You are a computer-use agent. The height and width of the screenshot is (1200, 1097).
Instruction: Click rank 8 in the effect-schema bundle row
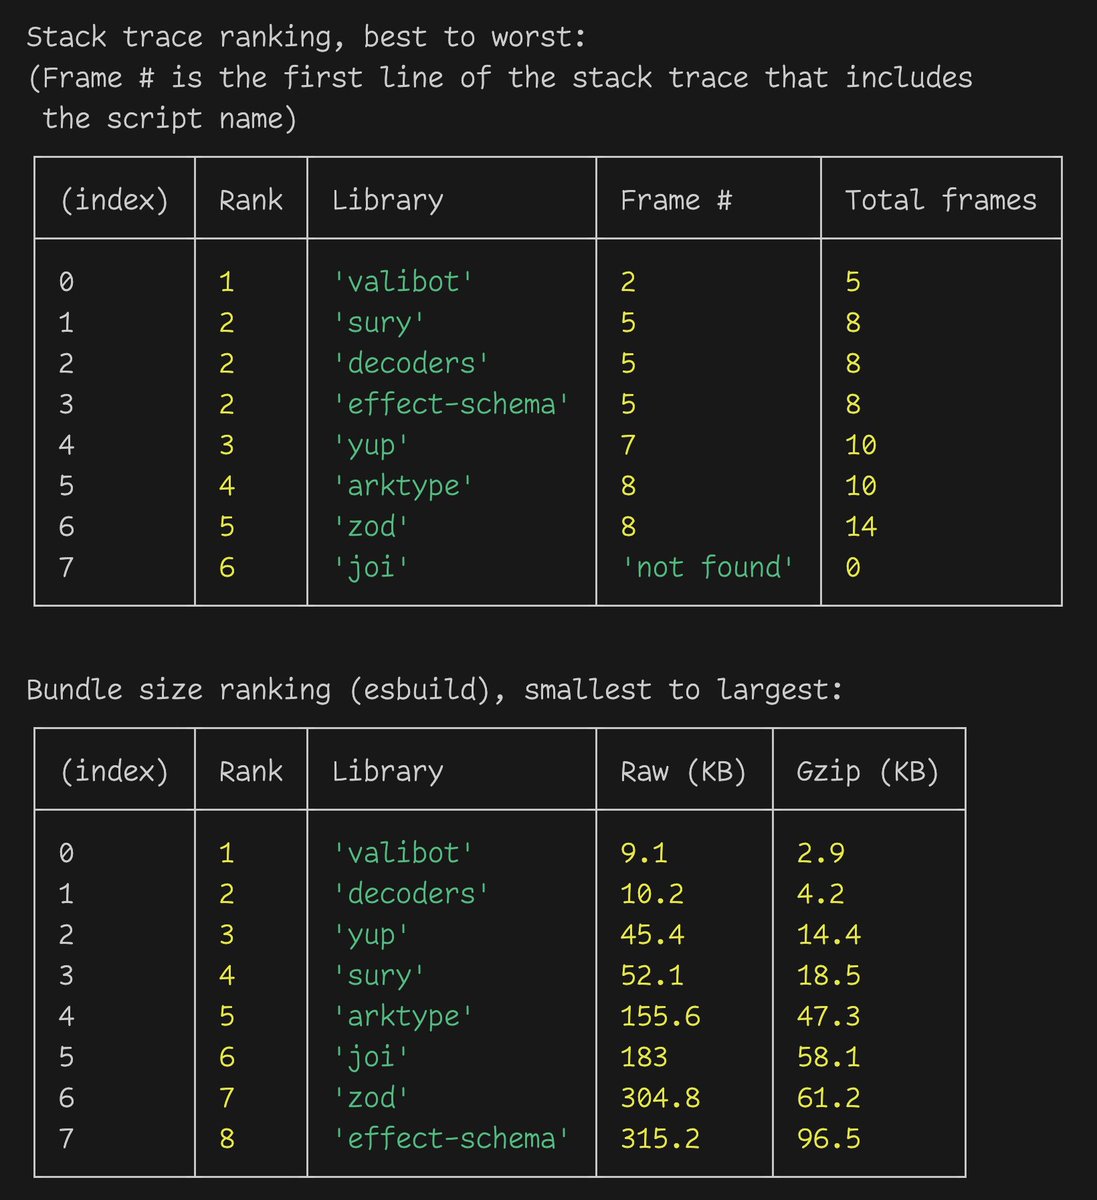[x=227, y=1139]
